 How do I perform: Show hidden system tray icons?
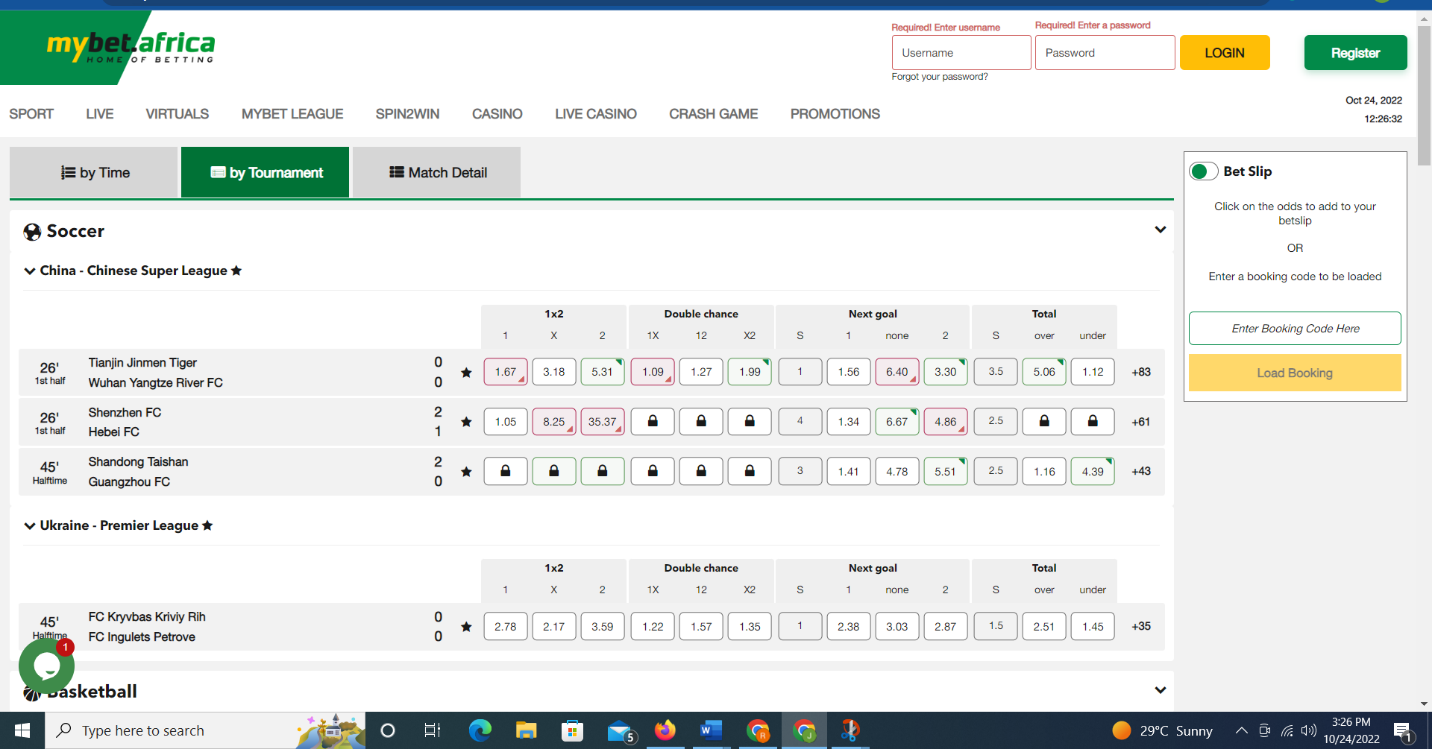click(1242, 731)
